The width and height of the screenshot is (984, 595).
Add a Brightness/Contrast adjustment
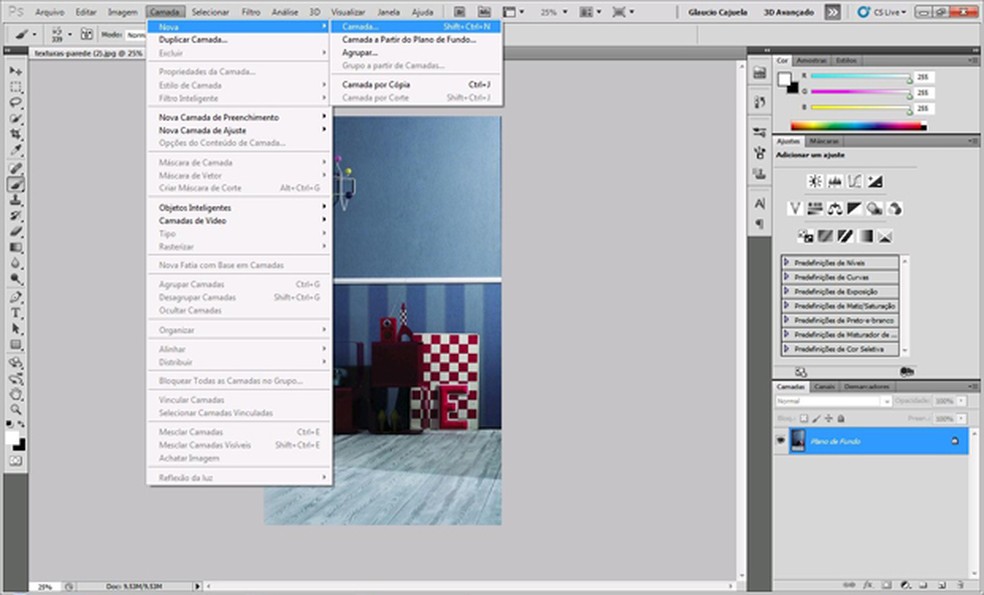(x=815, y=182)
